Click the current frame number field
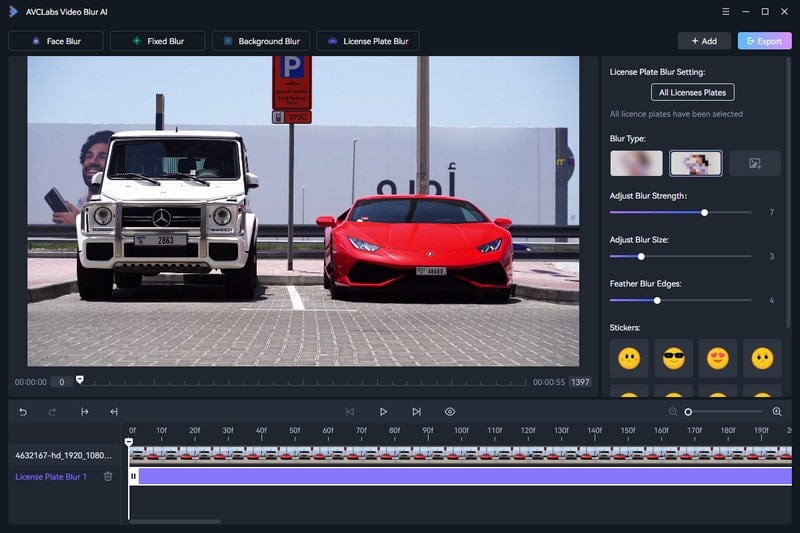 pos(62,382)
